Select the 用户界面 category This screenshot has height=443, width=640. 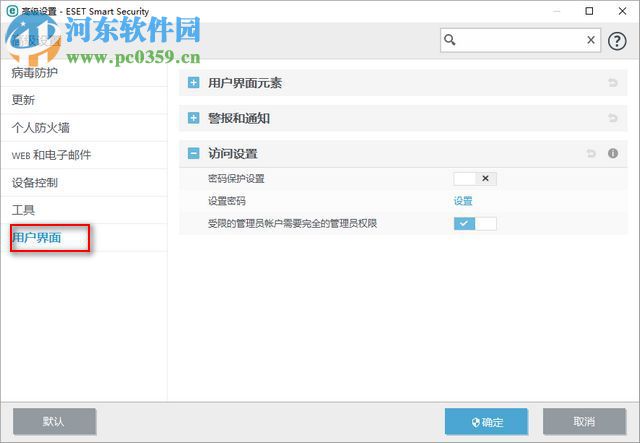pos(84,238)
